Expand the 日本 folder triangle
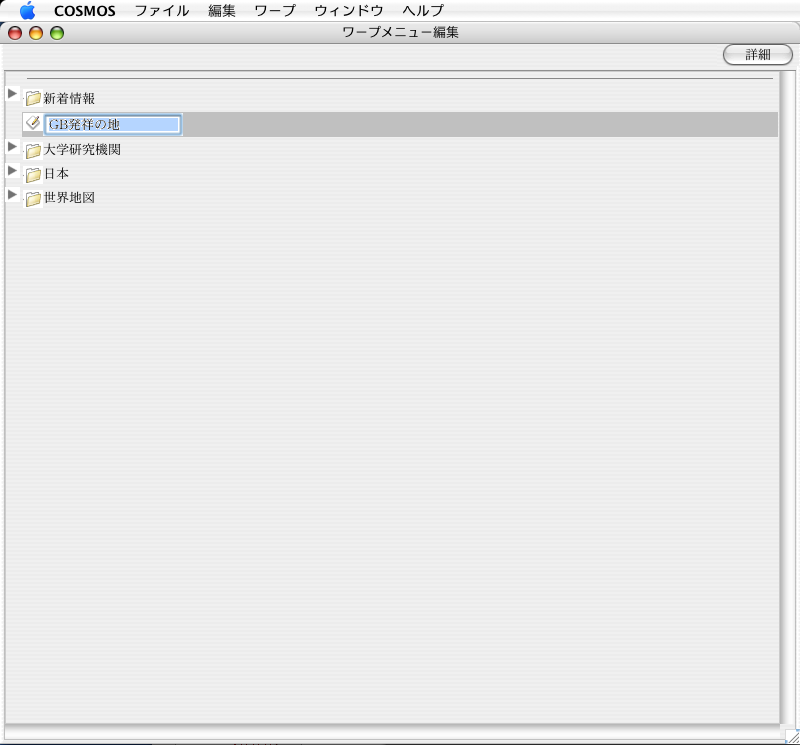Image resolution: width=800 pixels, height=745 pixels. tap(12, 170)
